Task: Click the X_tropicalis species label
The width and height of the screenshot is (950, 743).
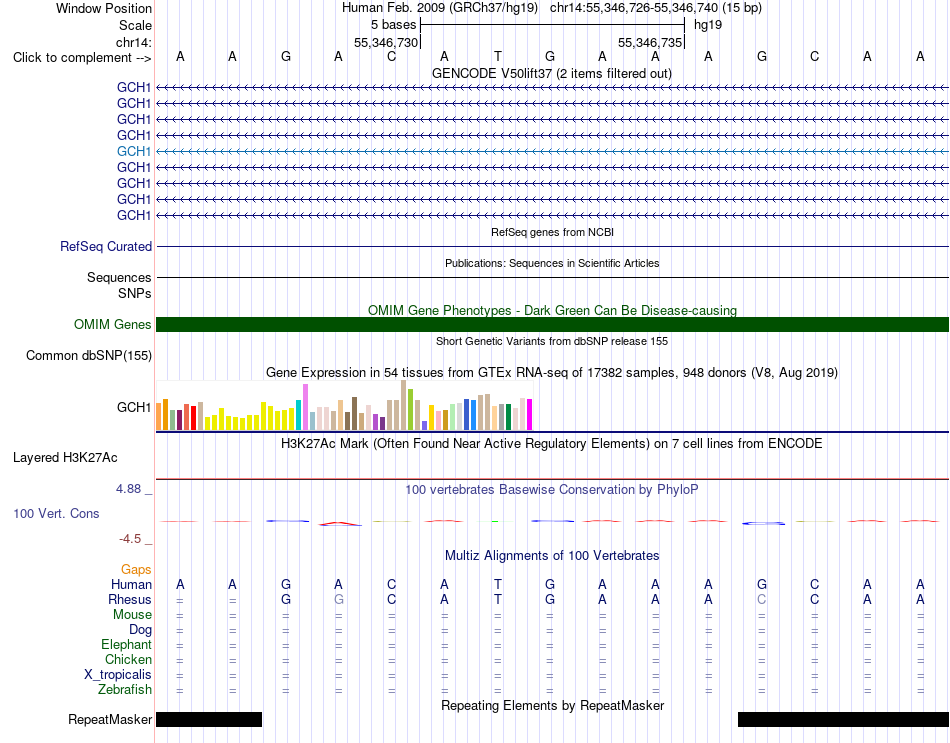Action: (118, 675)
